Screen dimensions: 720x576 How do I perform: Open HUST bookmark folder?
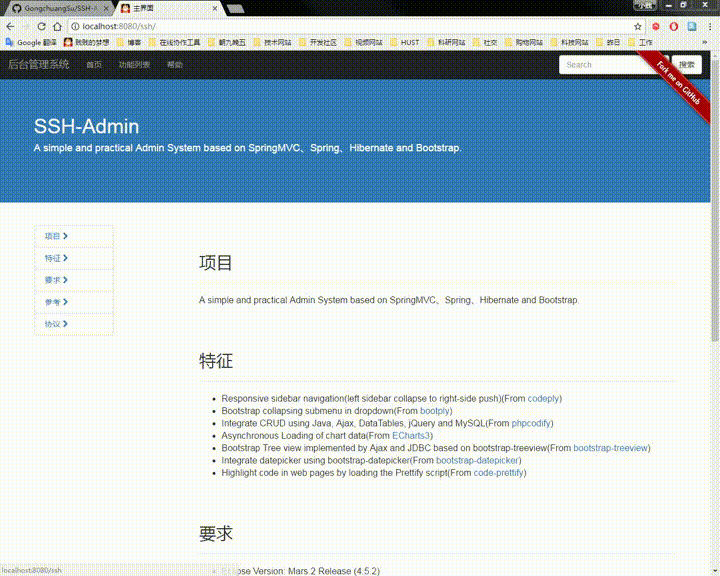tap(405, 42)
